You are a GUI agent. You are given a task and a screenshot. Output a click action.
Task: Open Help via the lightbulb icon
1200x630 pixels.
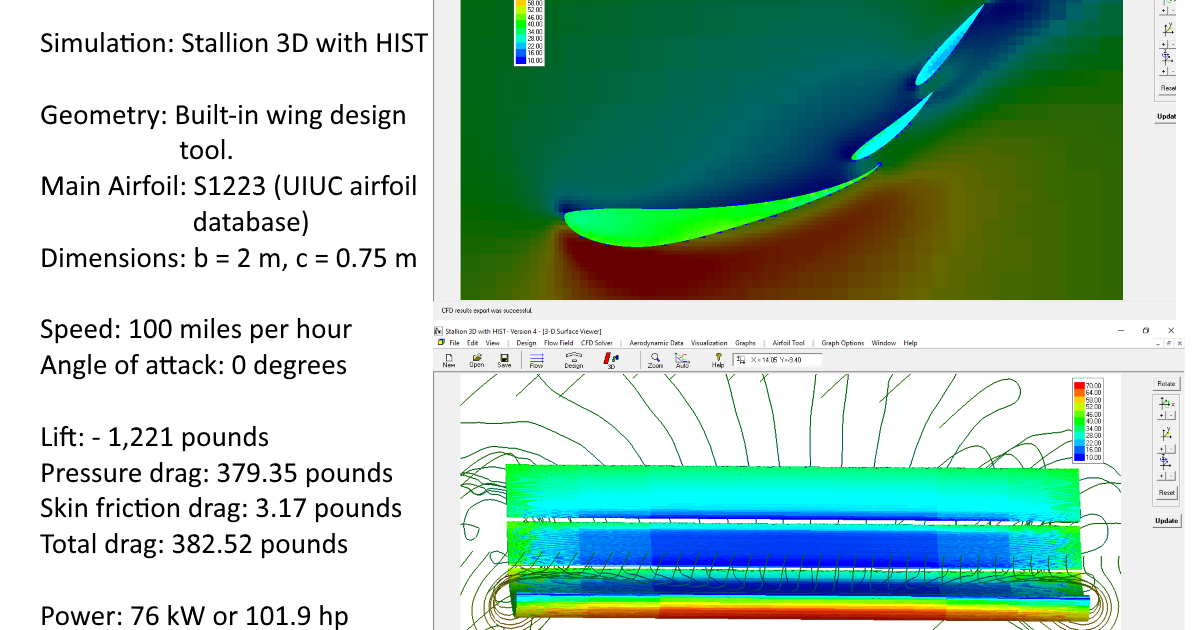coord(718,358)
